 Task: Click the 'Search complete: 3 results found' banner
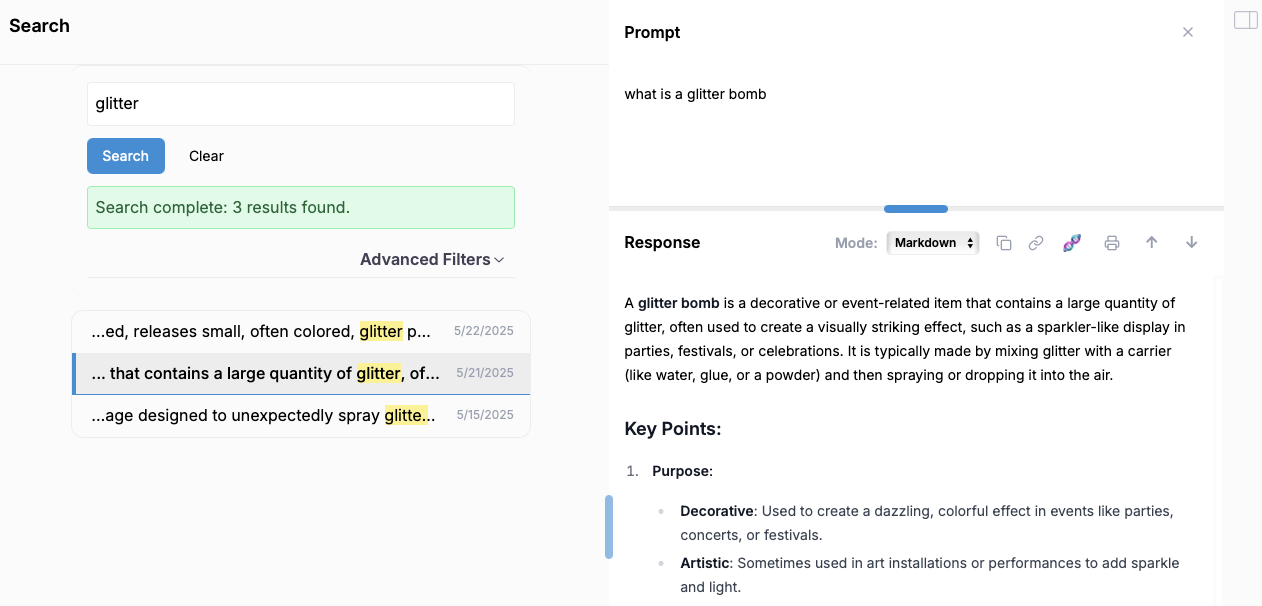tap(300, 208)
